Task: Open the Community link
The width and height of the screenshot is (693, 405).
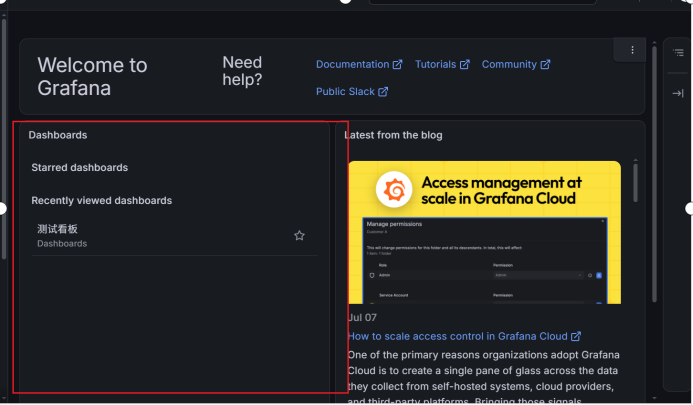Action: point(509,65)
